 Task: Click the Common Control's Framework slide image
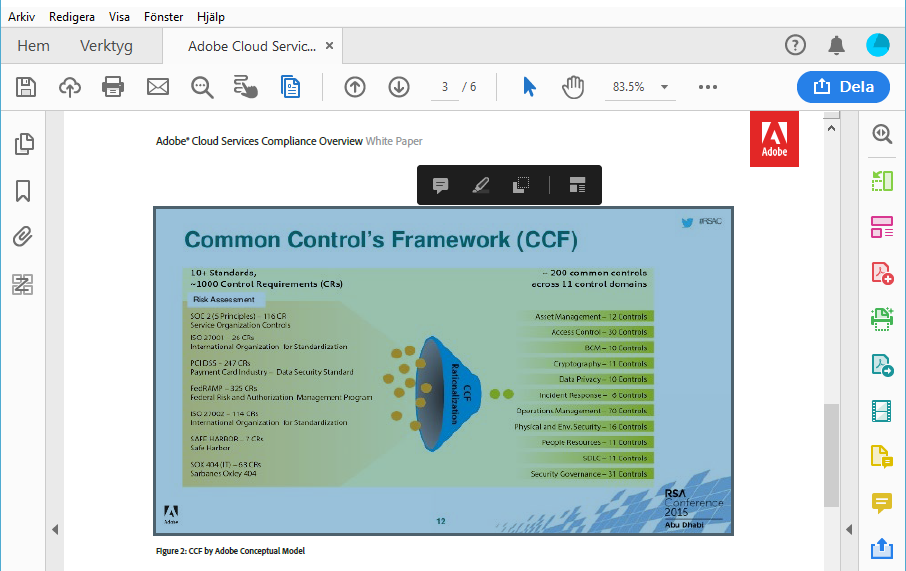443,370
